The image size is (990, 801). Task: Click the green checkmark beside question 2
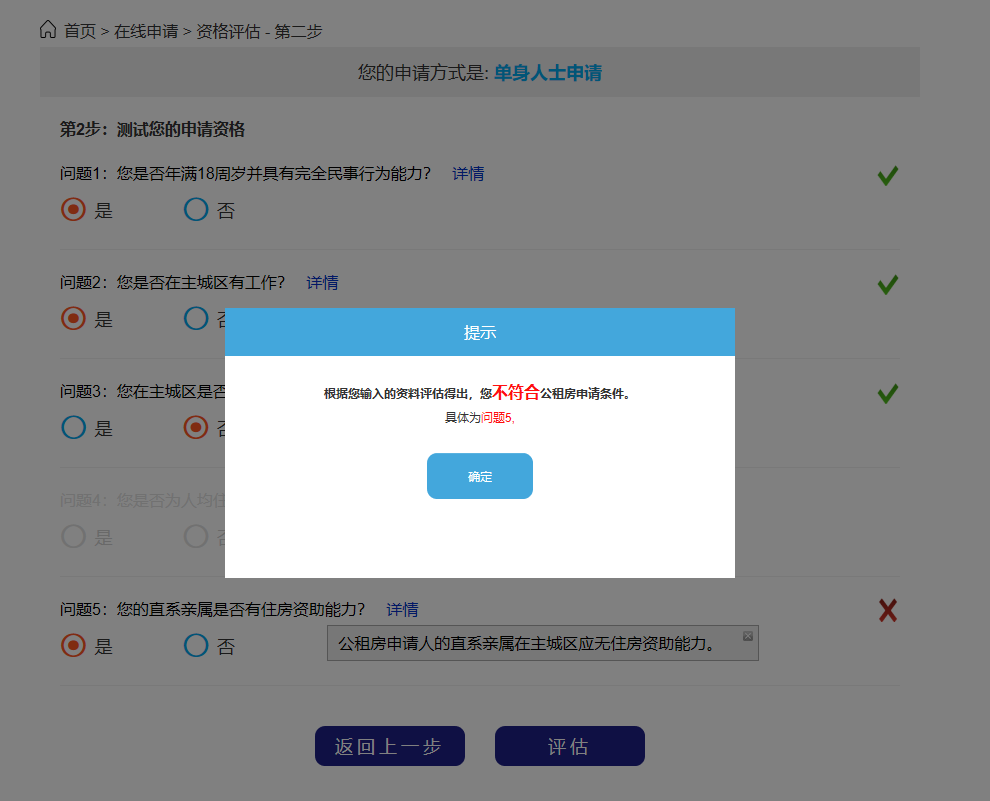pos(886,284)
